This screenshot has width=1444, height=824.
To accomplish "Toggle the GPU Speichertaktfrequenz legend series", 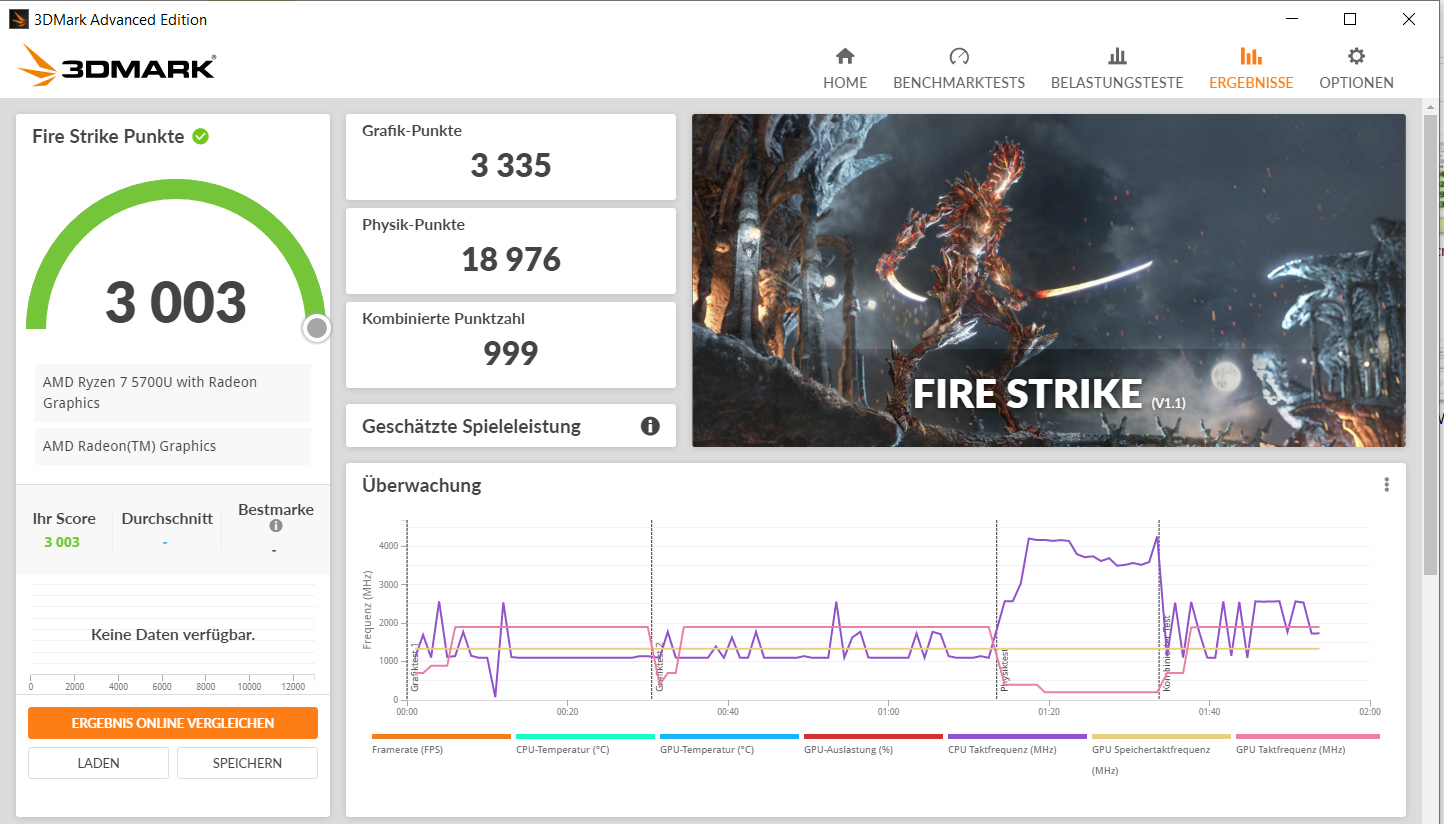I will click(1161, 754).
